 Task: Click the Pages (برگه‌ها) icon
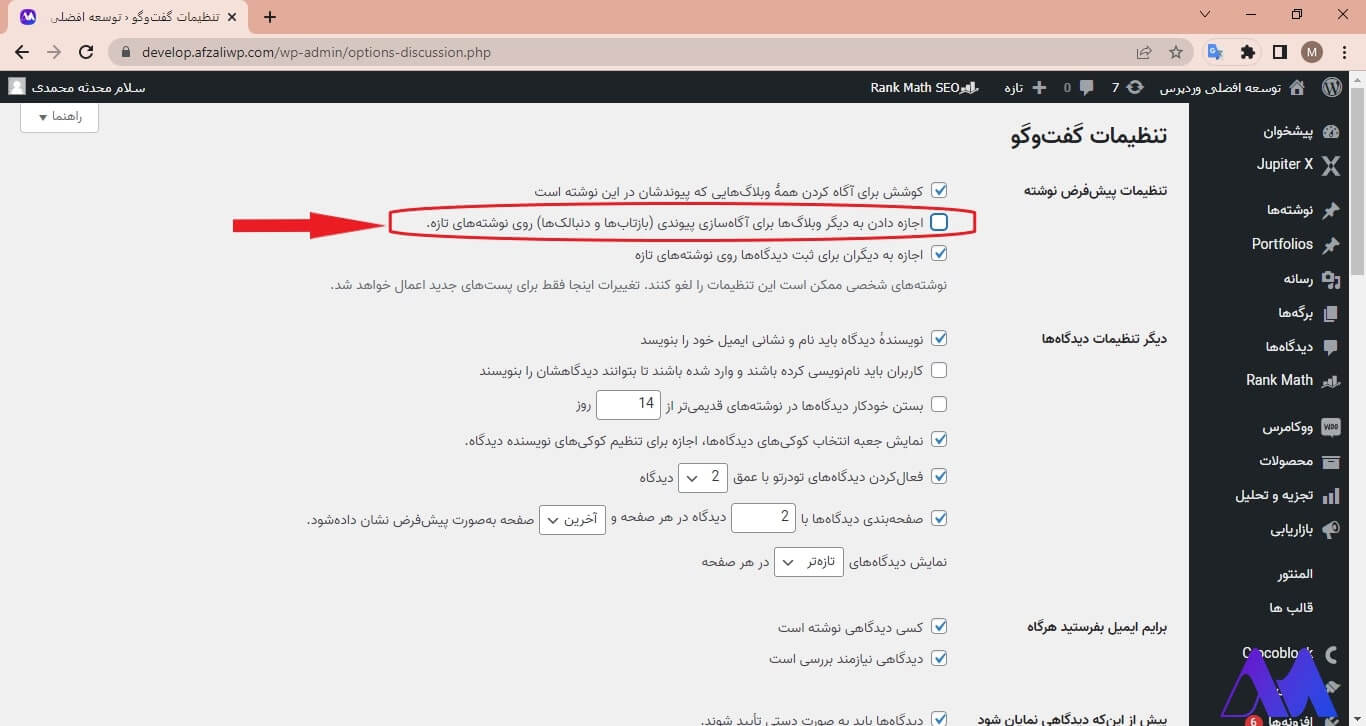[1330, 314]
